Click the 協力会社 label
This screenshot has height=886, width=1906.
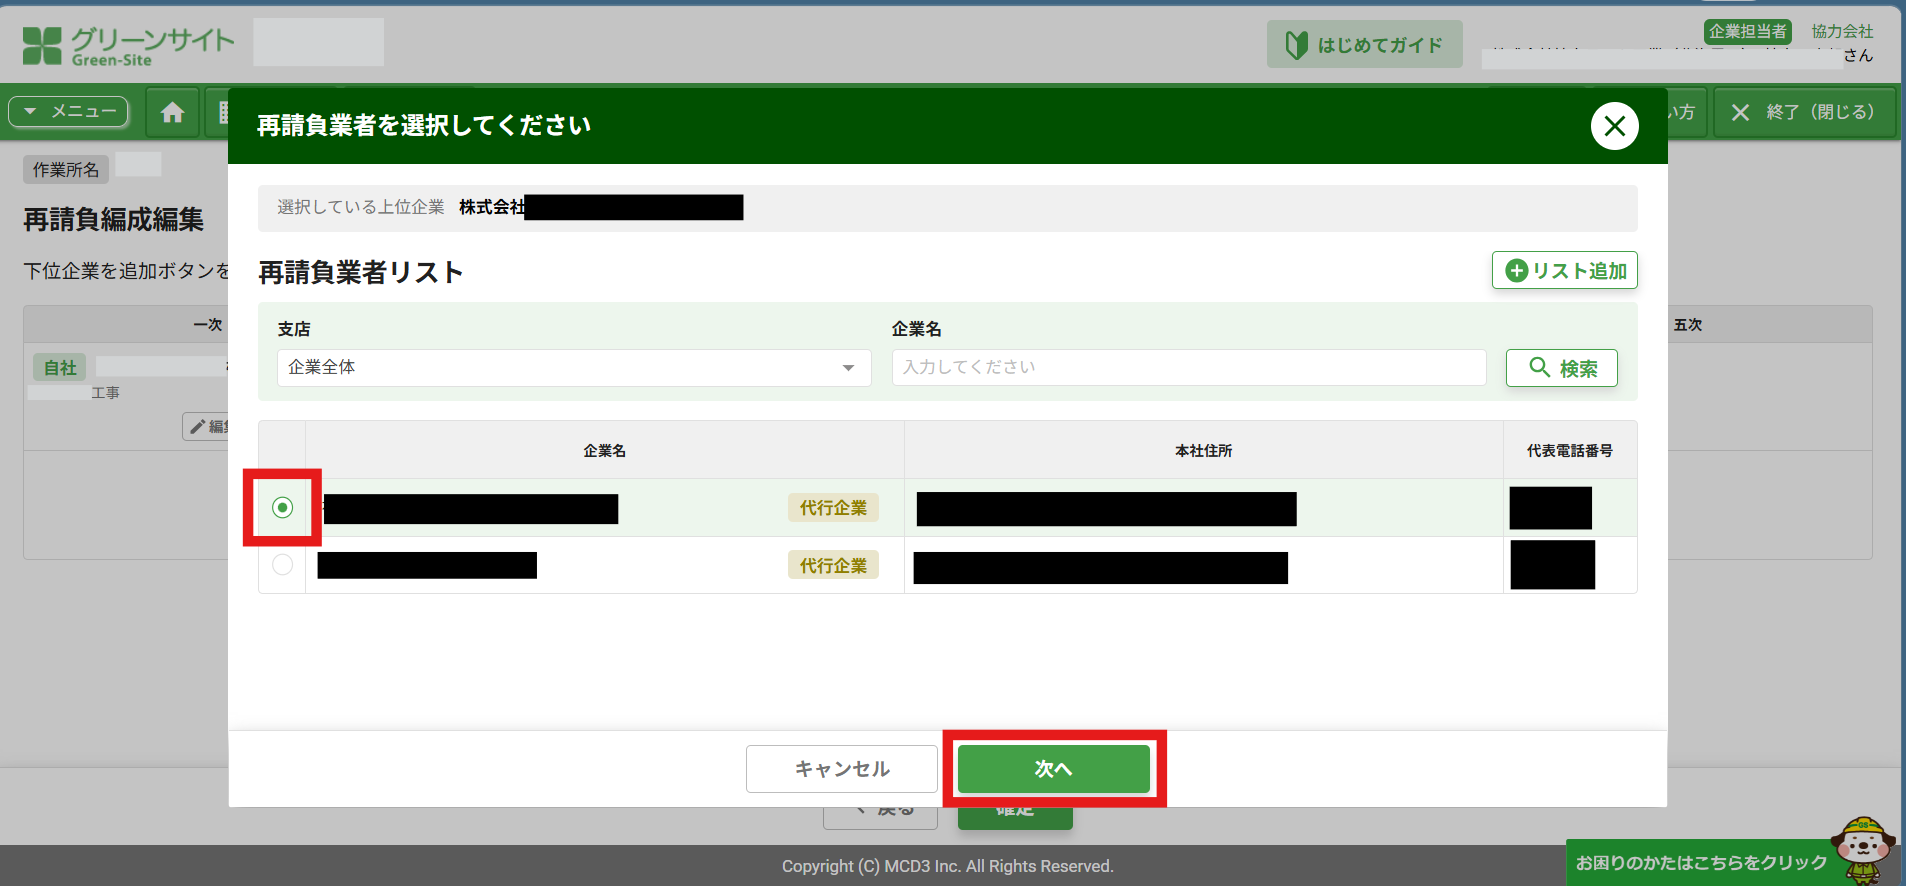[1842, 31]
